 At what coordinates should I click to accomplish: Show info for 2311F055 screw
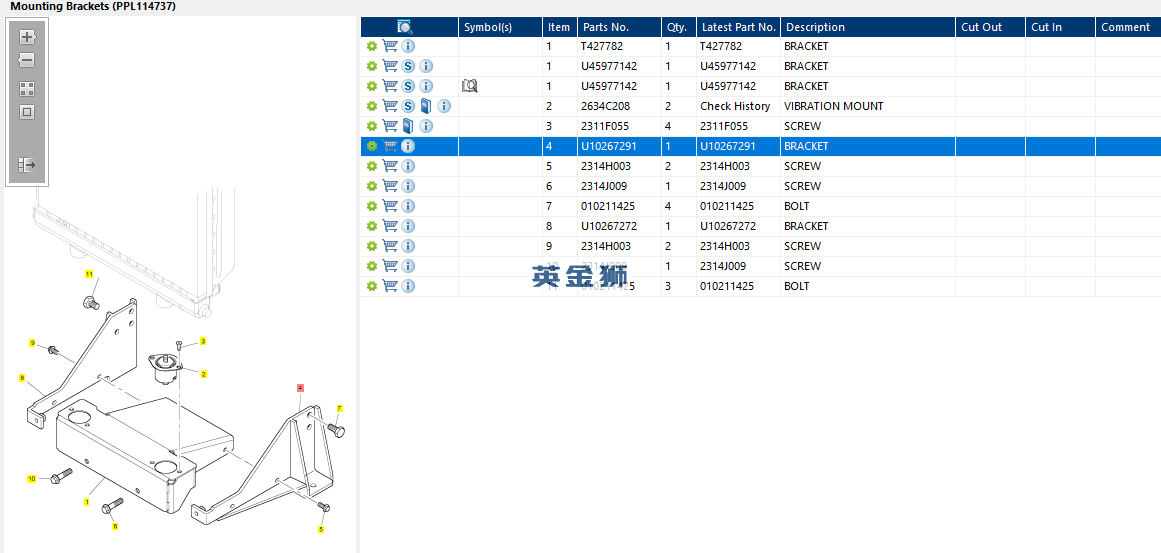(426, 126)
